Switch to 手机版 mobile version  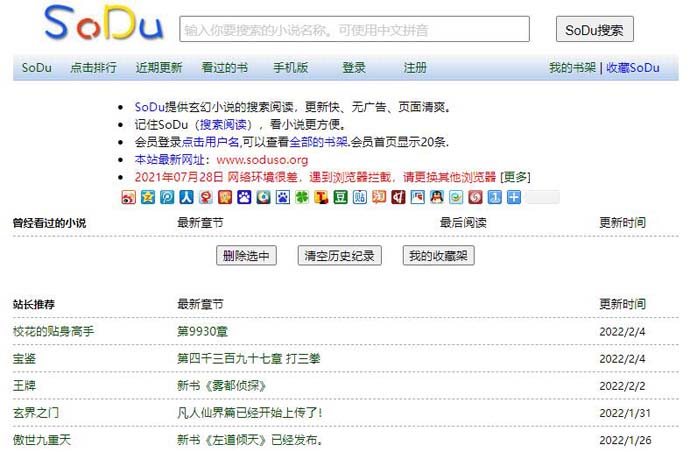[x=290, y=68]
